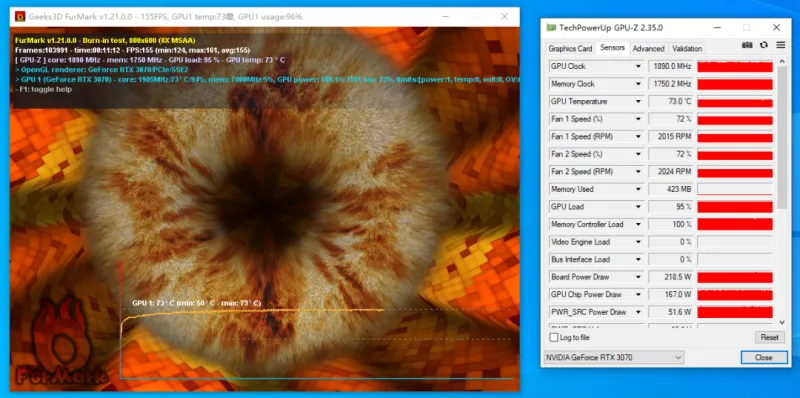Expand the PWR_SRC Power Draw dropdown
Screen dimensions: 800x398
638,312
